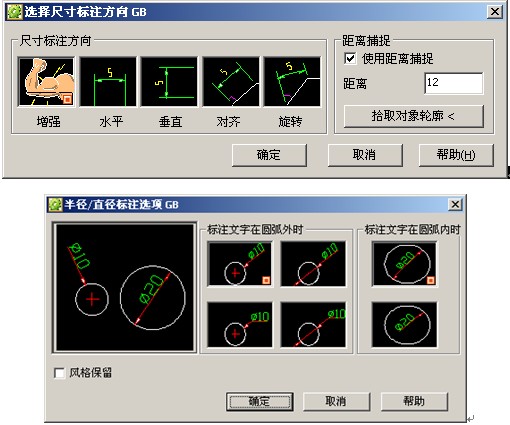
Task: Choose the 旋转 rotated dimension icon
Action: point(292,82)
